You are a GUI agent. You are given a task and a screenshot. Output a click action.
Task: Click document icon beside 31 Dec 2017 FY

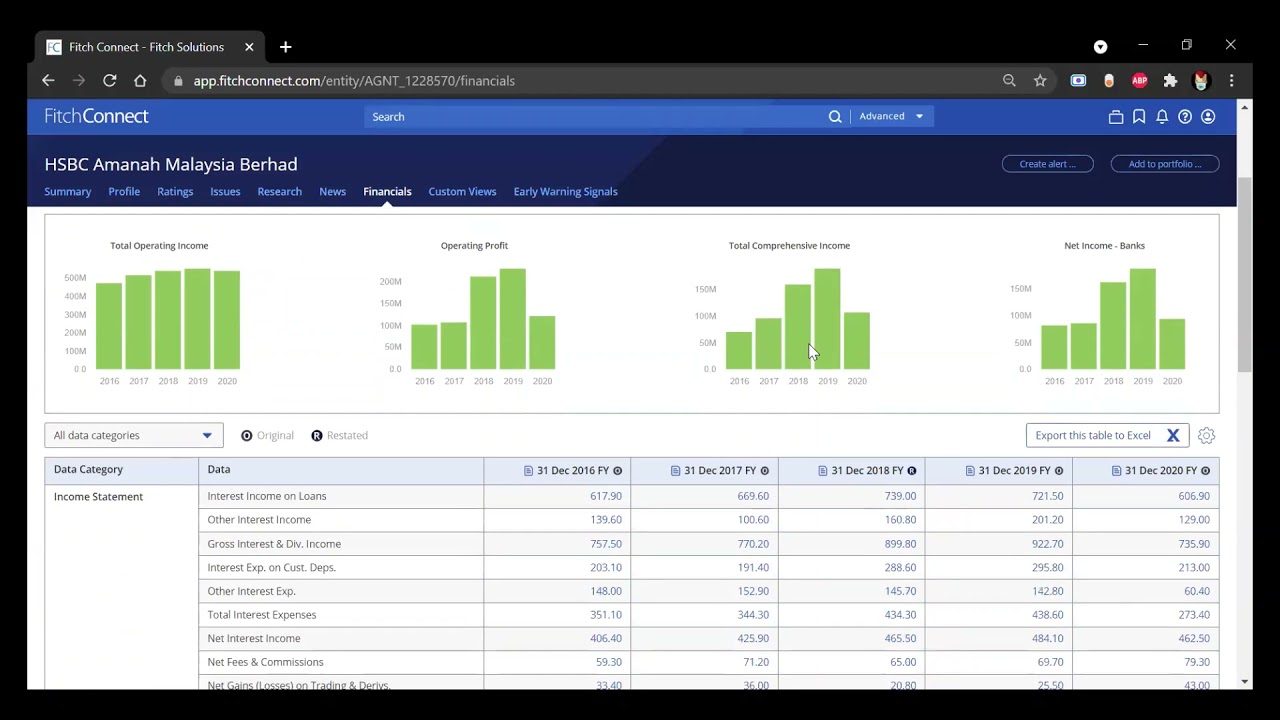pos(676,471)
